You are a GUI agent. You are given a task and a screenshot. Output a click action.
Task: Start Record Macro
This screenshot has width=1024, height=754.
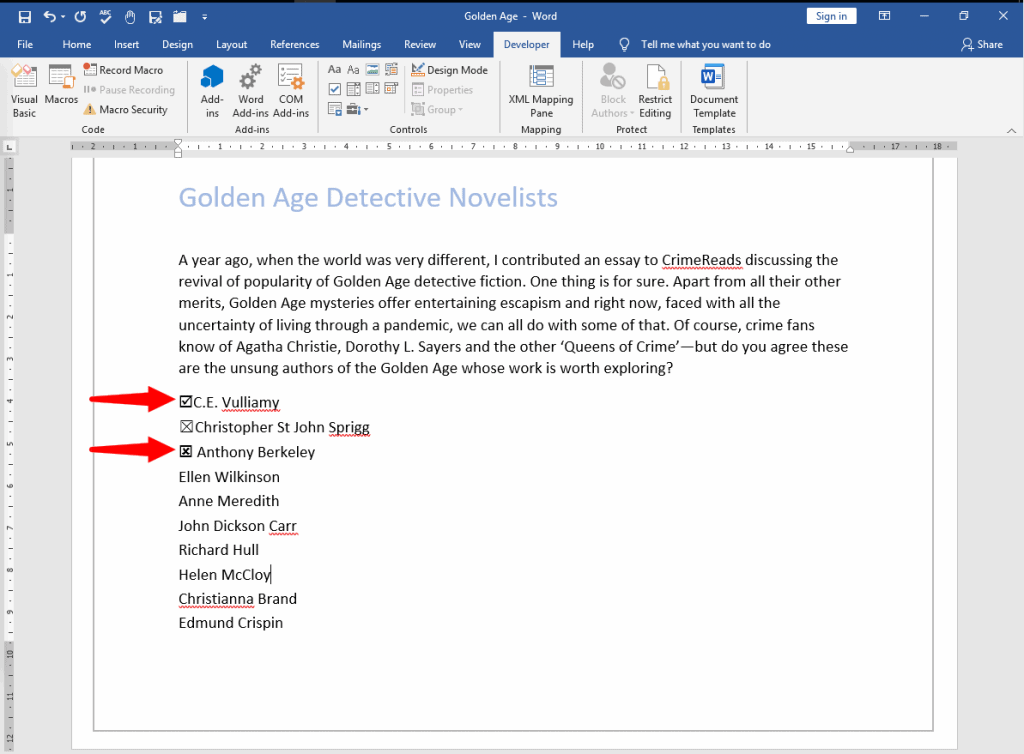pos(123,70)
